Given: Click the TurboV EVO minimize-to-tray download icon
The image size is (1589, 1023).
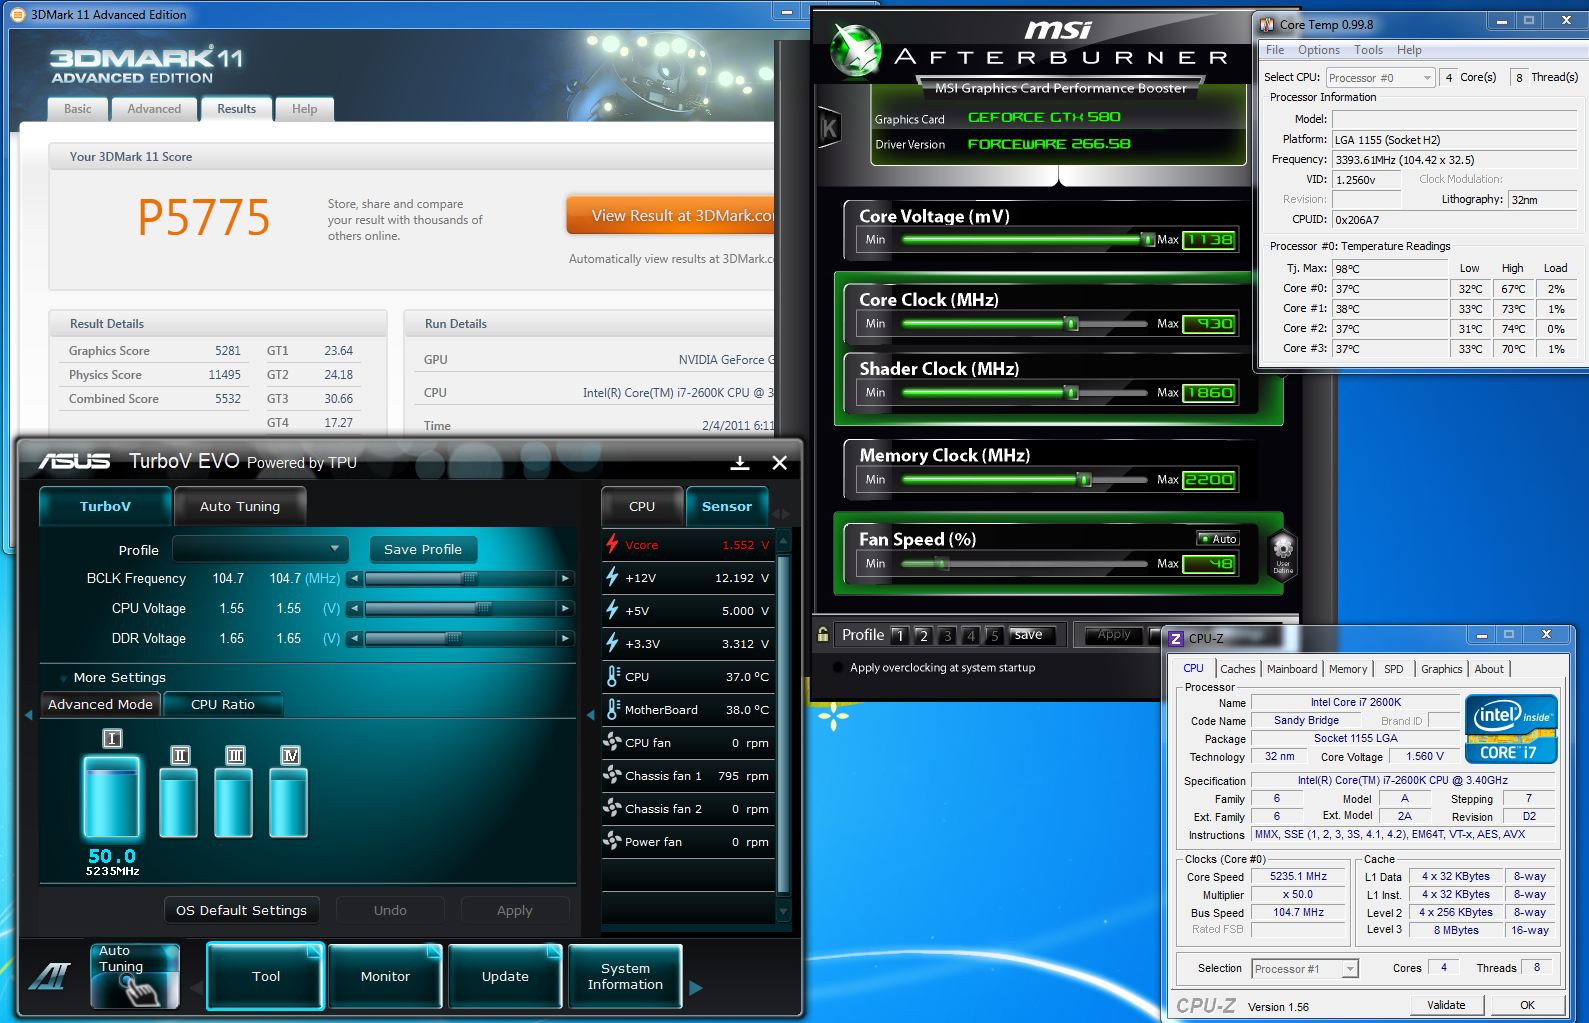Looking at the screenshot, I should coord(740,463).
